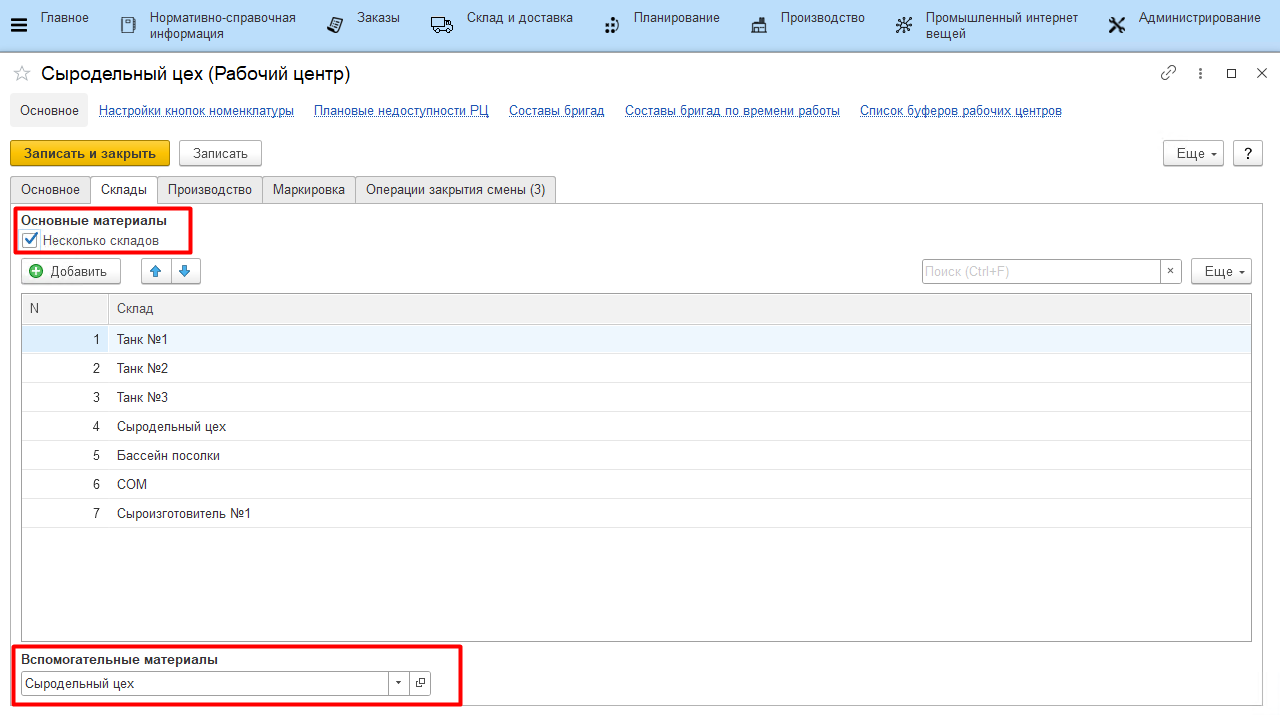
Task: Switch to the 'Производство' tab
Action: coord(210,189)
